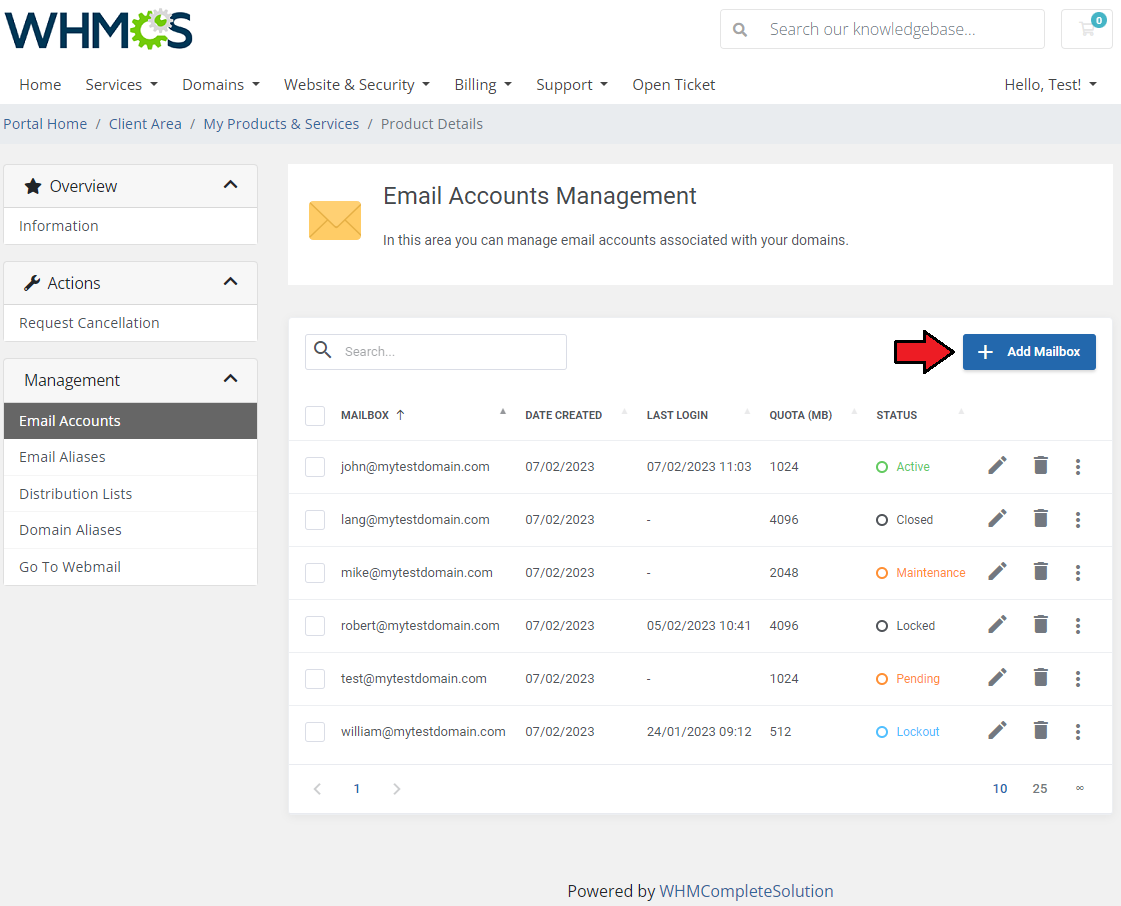Request Cancellation in Actions panel
The width and height of the screenshot is (1121, 906).
[130, 322]
